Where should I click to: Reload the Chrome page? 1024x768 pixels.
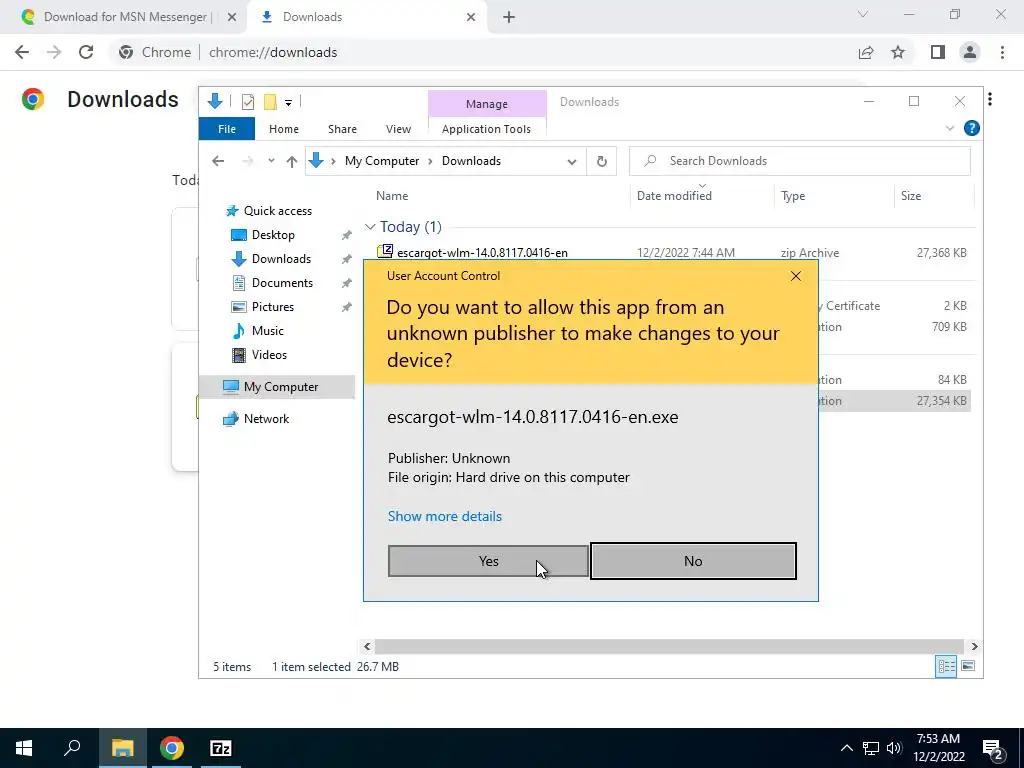tap(86, 52)
